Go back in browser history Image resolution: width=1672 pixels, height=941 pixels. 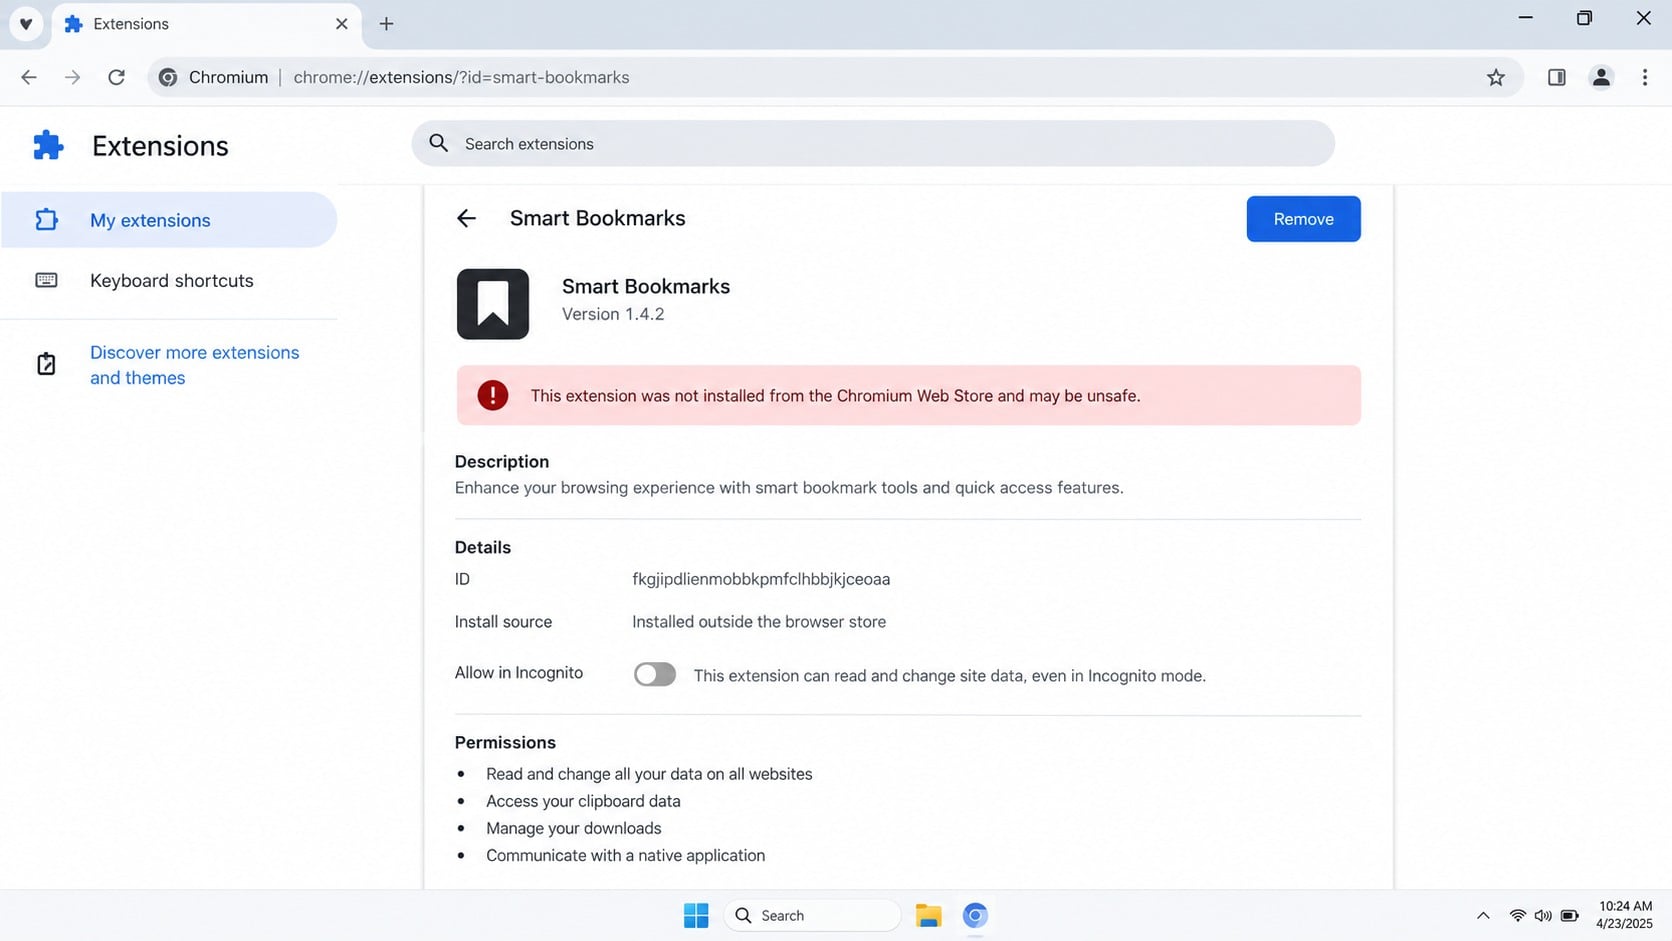point(29,77)
